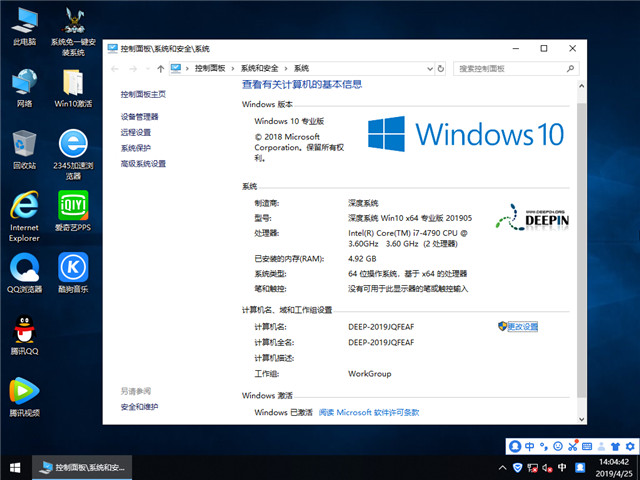Click the 控制面板 breadcrumb segment
This screenshot has height=480, width=640.
[x=210, y=69]
